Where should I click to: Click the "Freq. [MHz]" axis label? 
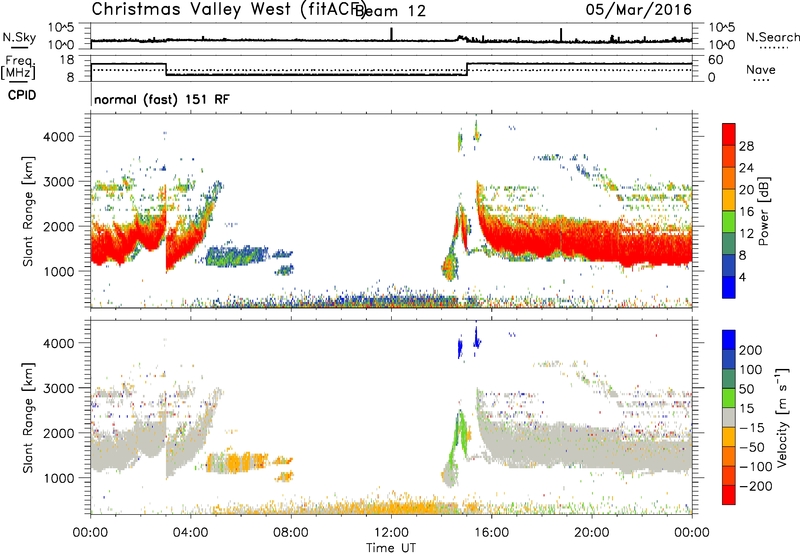pyautogui.click(x=18, y=68)
